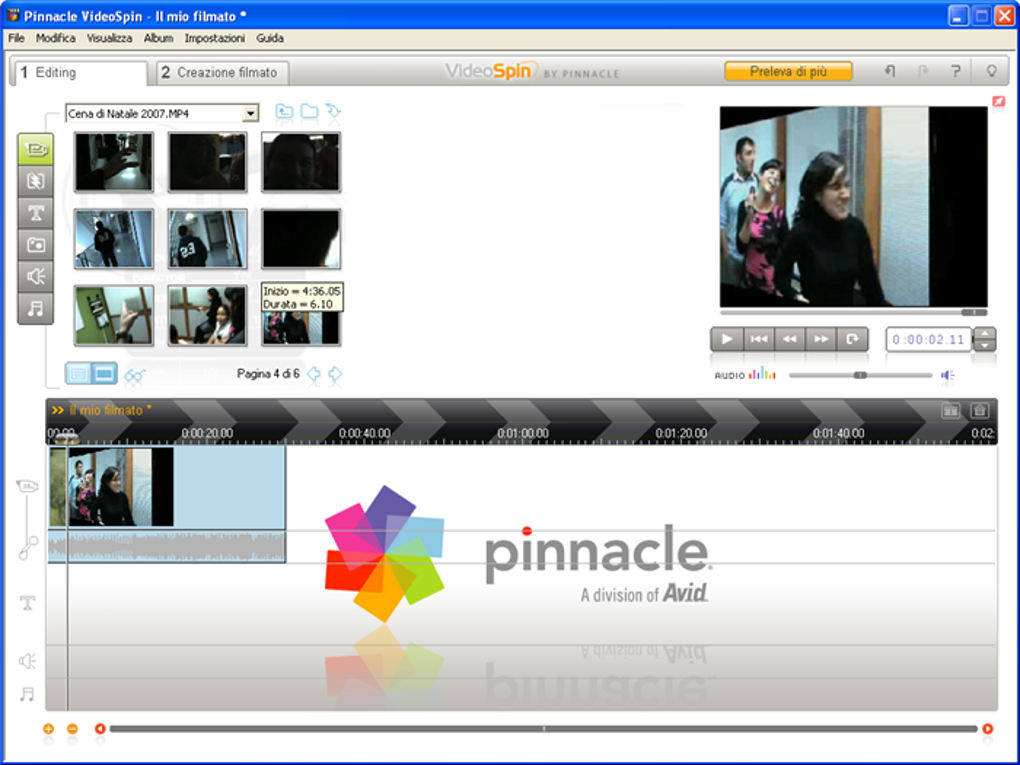Go to next album page arrow
The image size is (1020, 765).
tap(336, 374)
